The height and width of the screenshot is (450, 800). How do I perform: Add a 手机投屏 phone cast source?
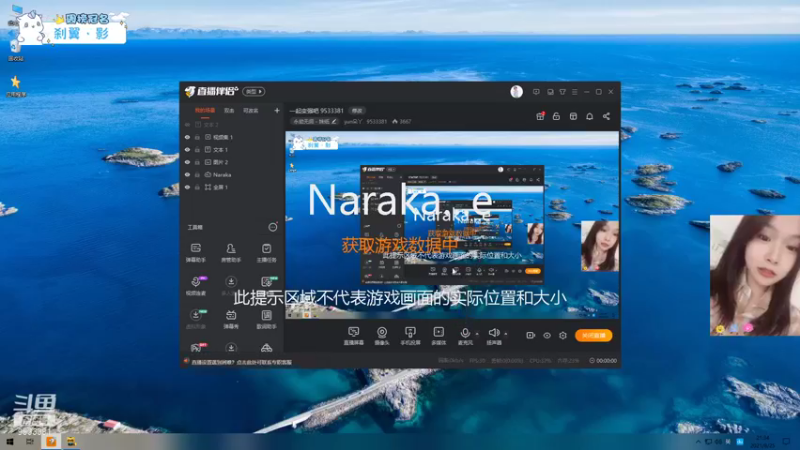pos(410,336)
